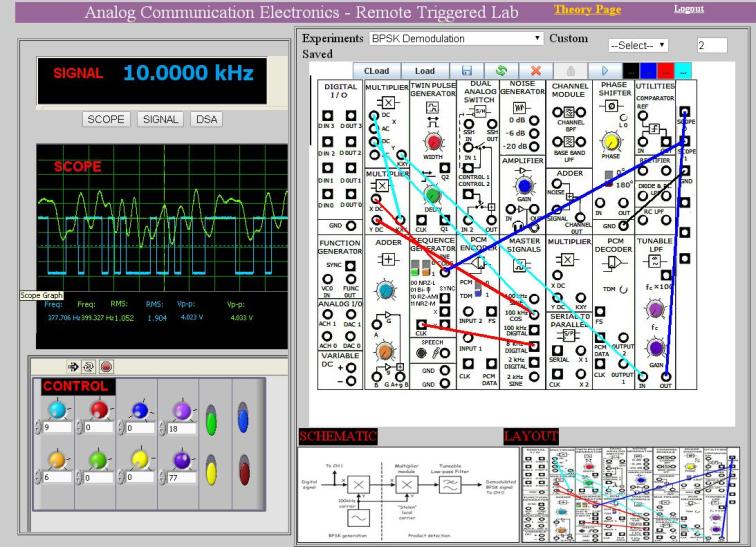Click the stepper arrows beside value 18
This screenshot has width=756, height=547.
[x=165, y=428]
